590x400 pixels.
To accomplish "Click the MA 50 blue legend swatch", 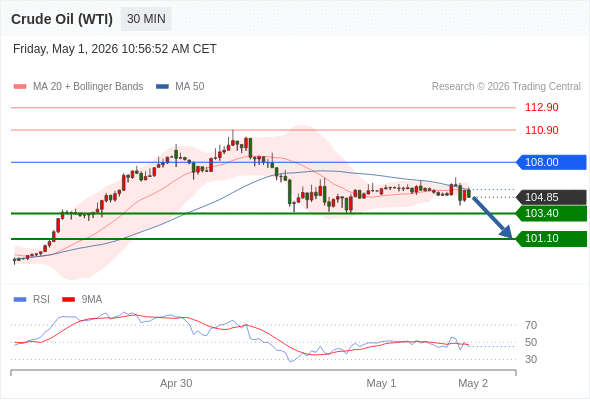I will point(163,87).
